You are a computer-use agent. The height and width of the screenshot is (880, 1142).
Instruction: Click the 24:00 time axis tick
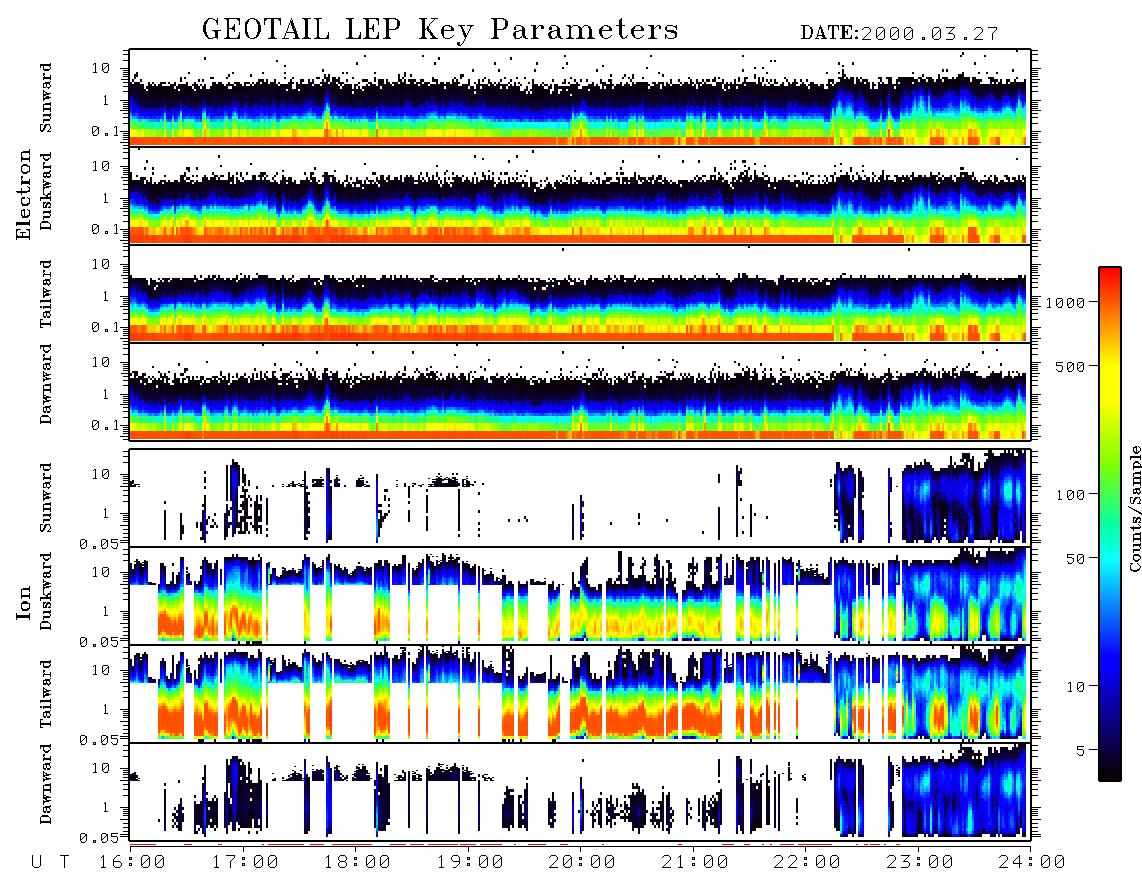(x=1031, y=862)
